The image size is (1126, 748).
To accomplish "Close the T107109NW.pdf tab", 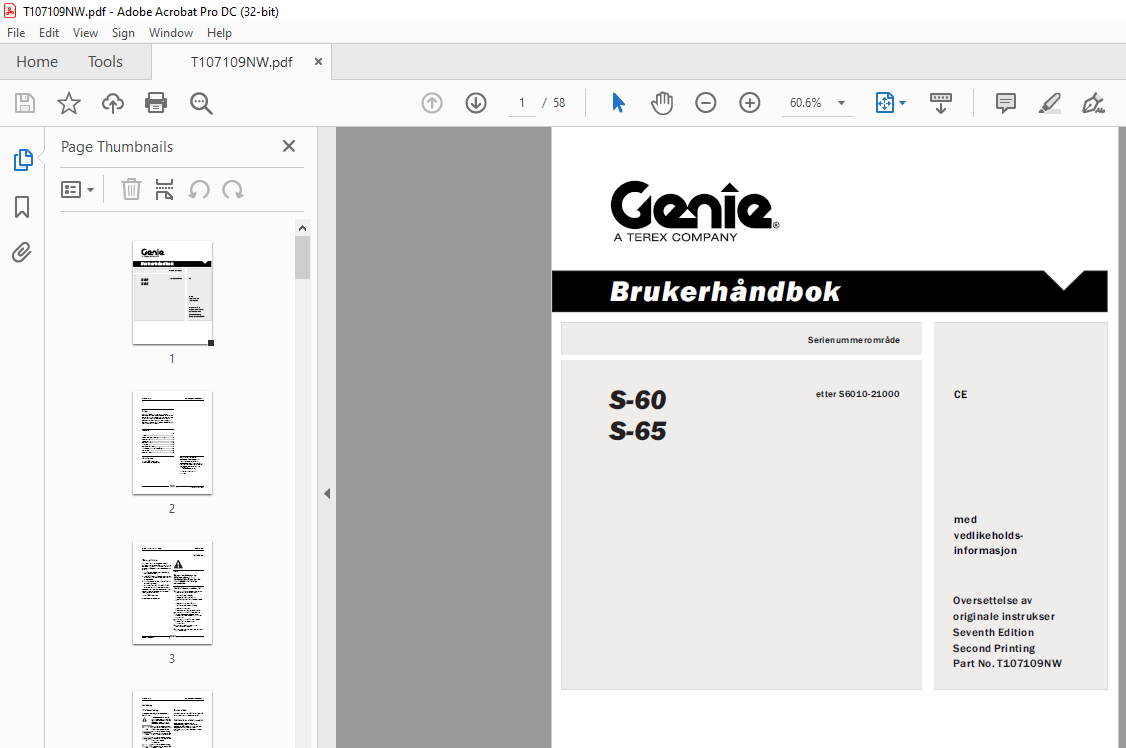I will (x=318, y=62).
